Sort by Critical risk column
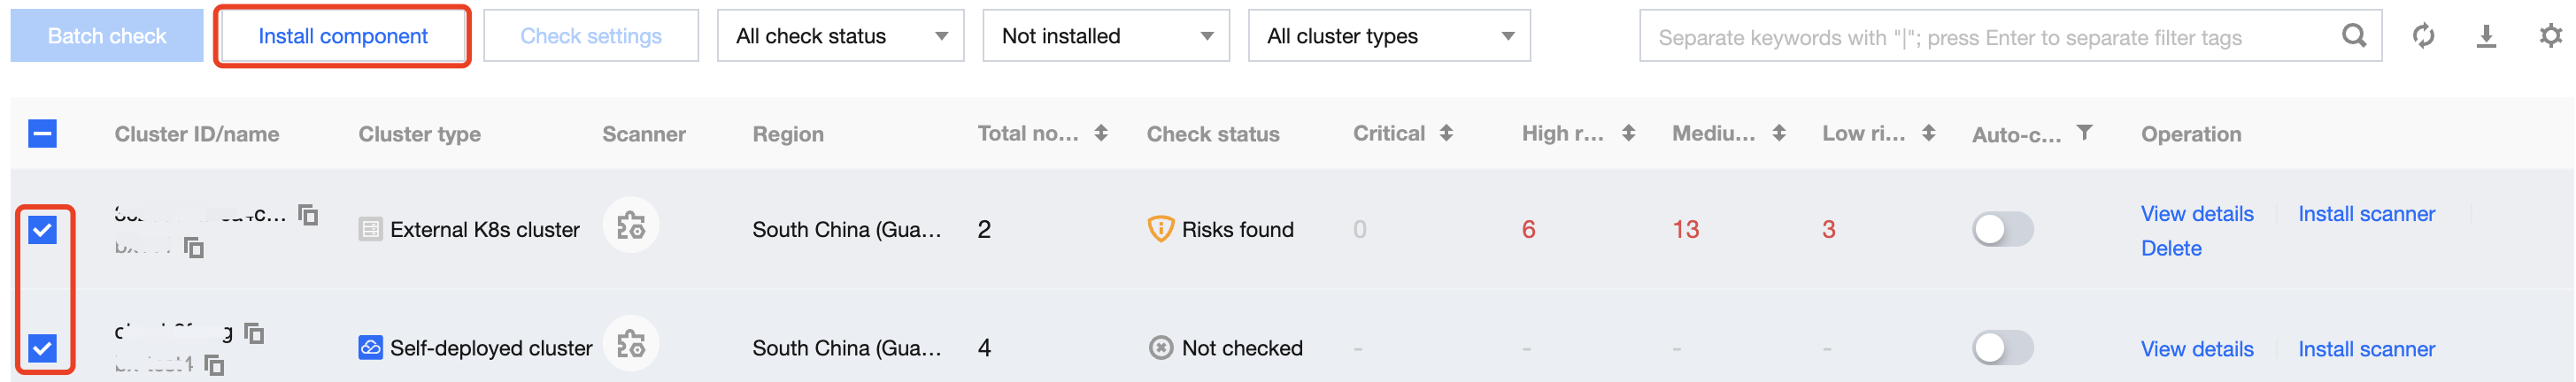This screenshot has width=2576, height=382. [x=1446, y=133]
